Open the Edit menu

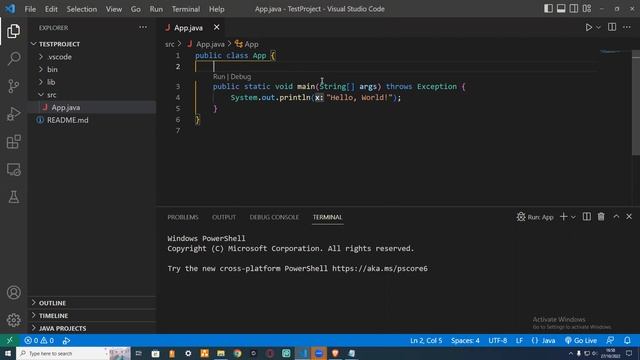[x=51, y=9]
